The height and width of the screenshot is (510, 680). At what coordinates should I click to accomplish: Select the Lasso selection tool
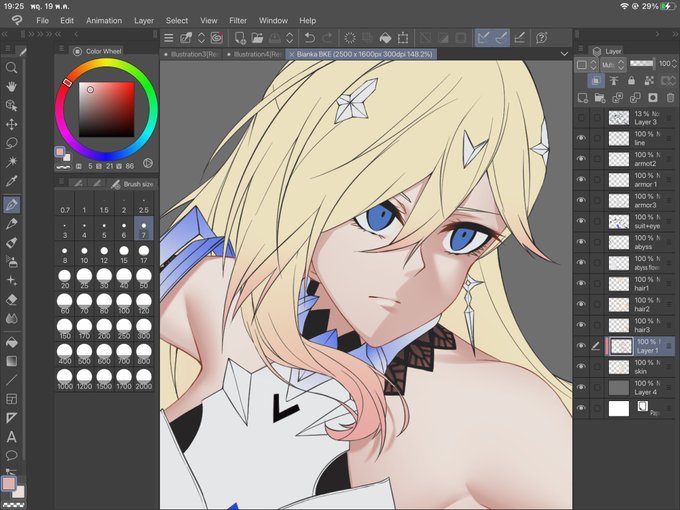(x=11, y=143)
